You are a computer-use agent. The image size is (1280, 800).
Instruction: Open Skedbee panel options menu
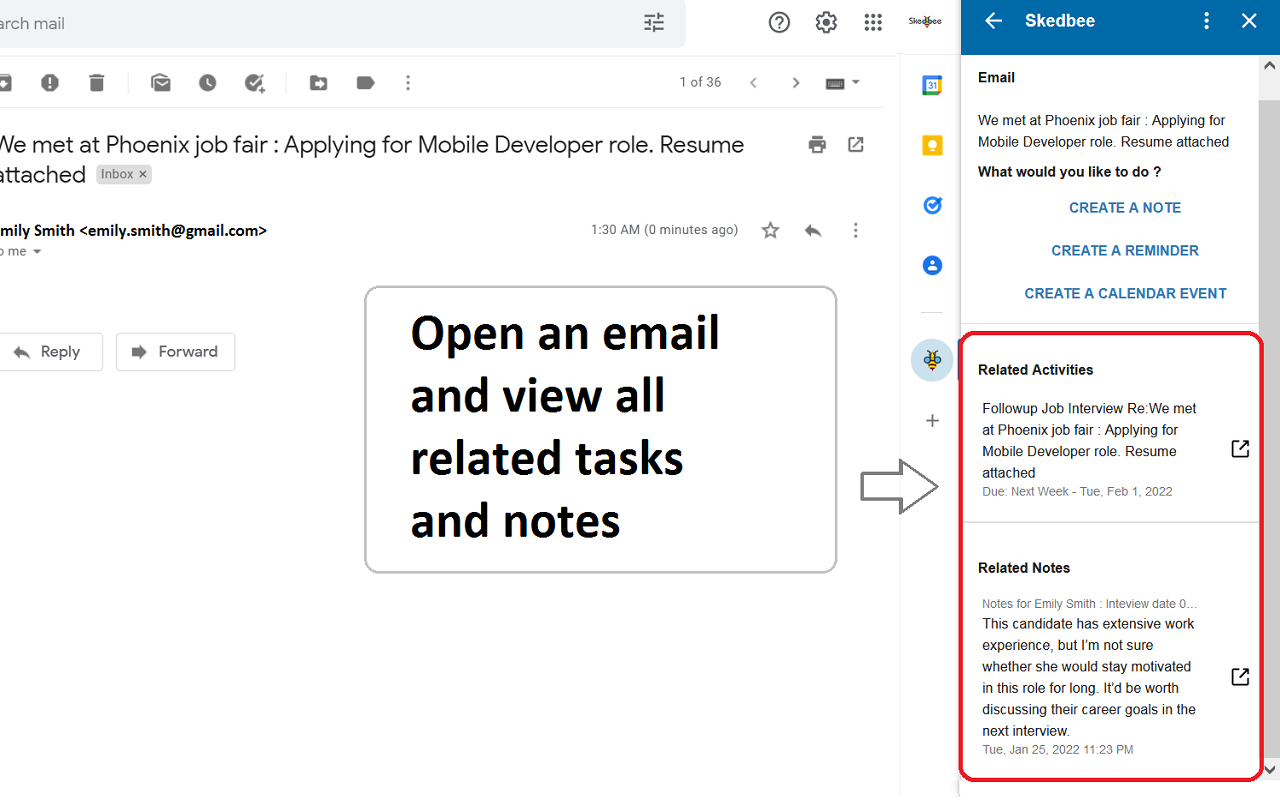click(1207, 21)
